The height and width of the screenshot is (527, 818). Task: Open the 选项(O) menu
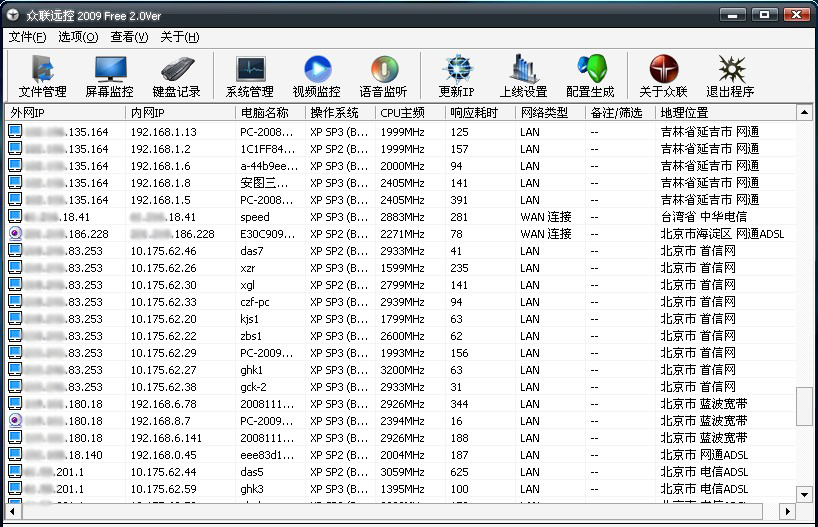point(78,37)
